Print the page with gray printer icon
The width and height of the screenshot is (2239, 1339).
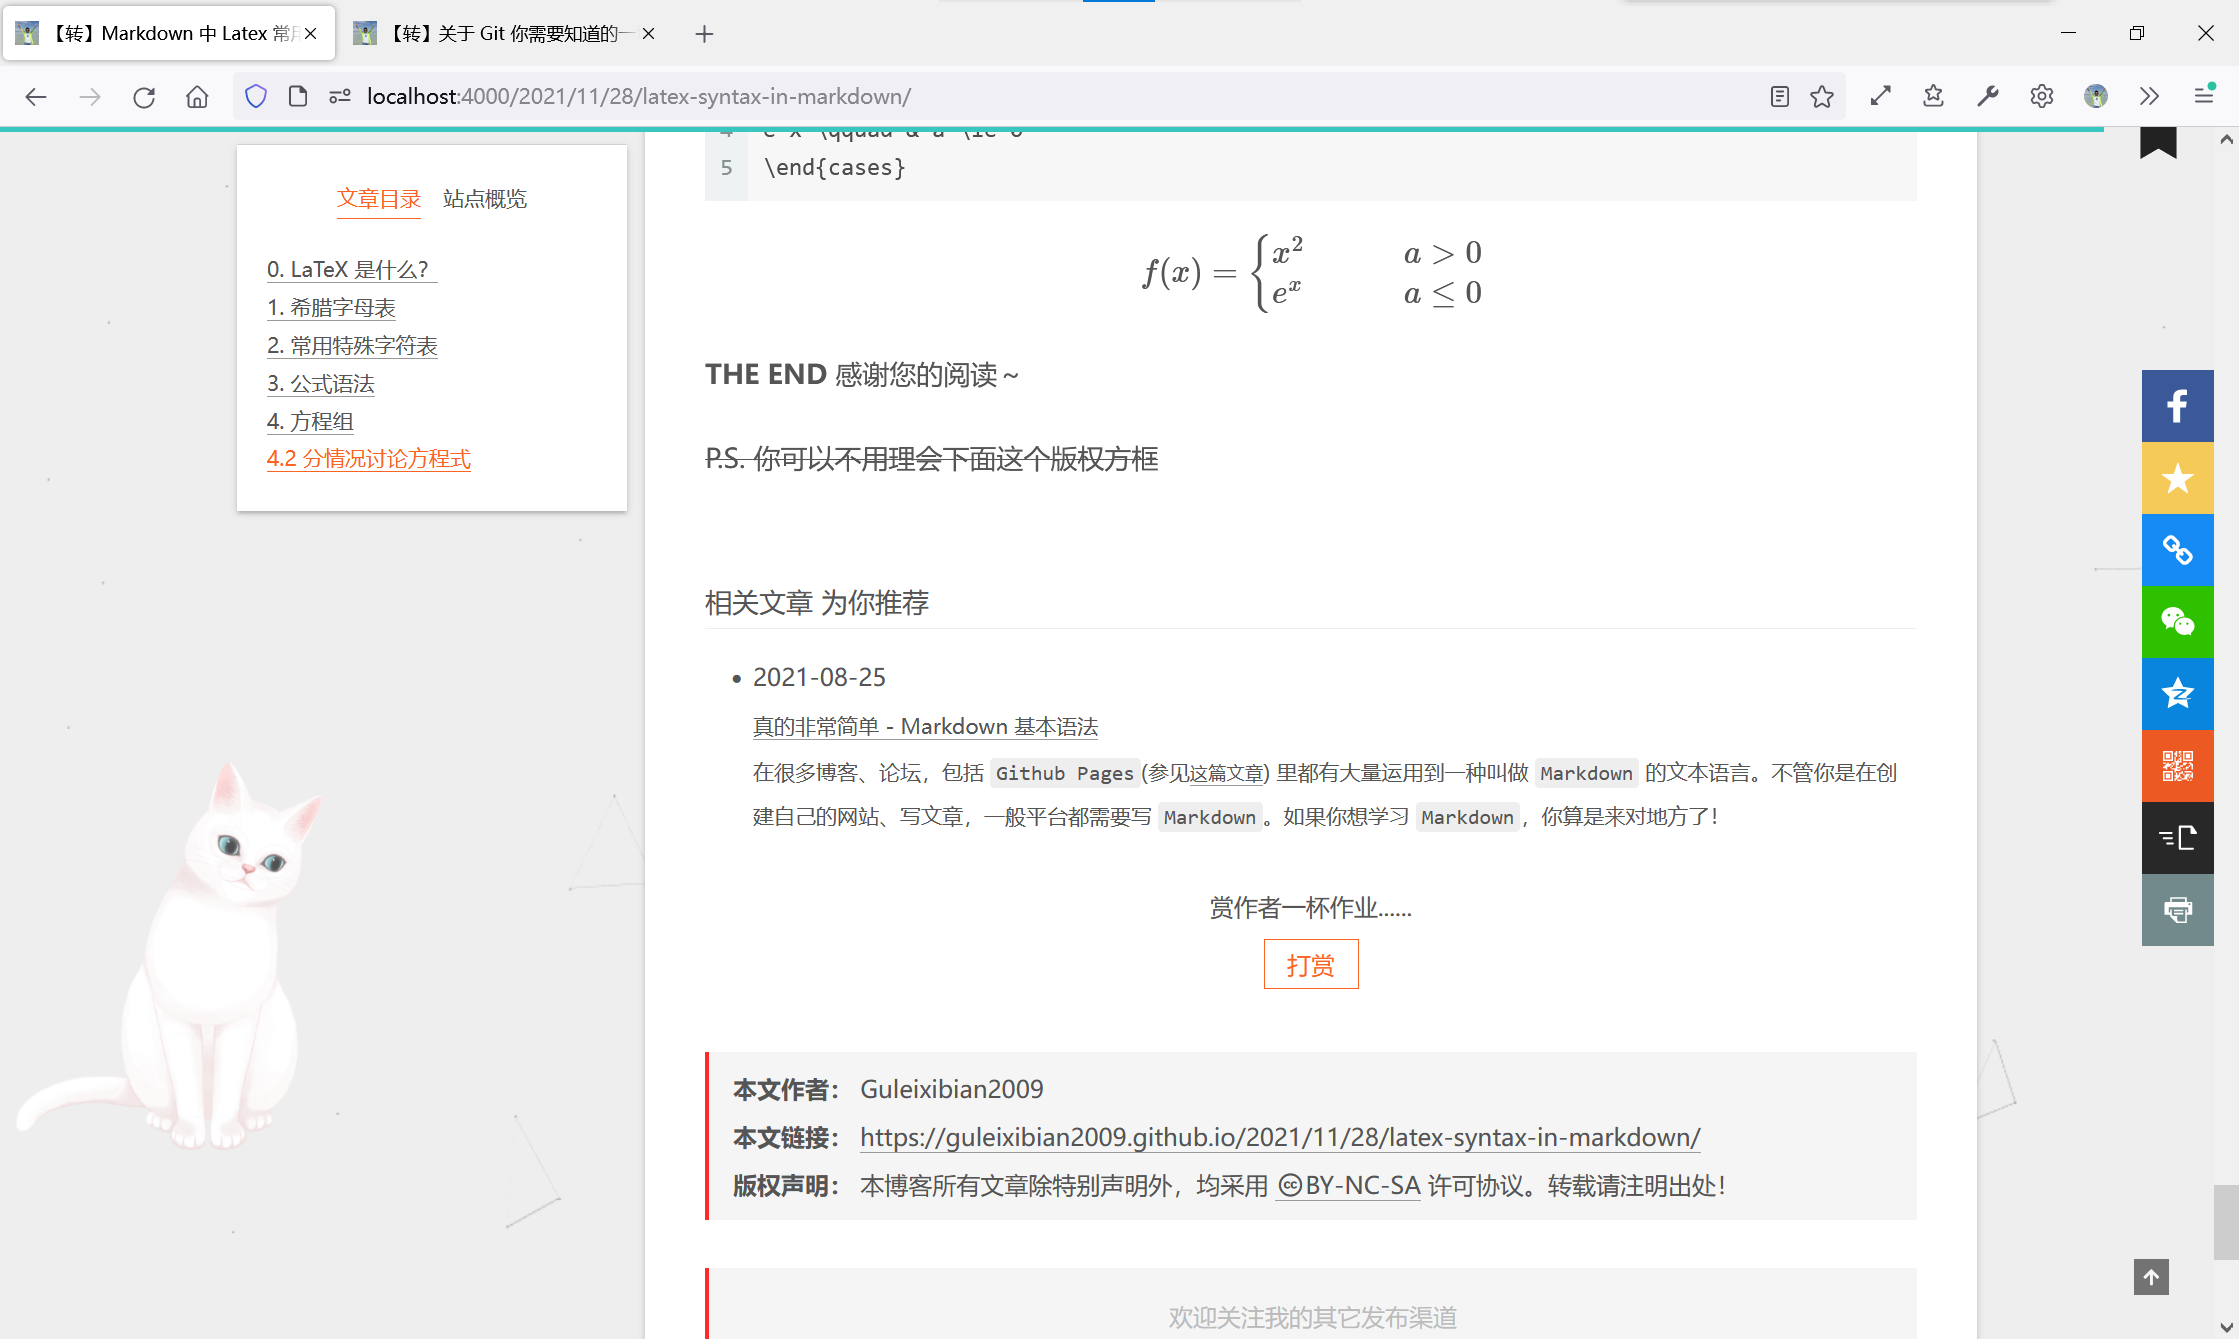(x=2177, y=910)
